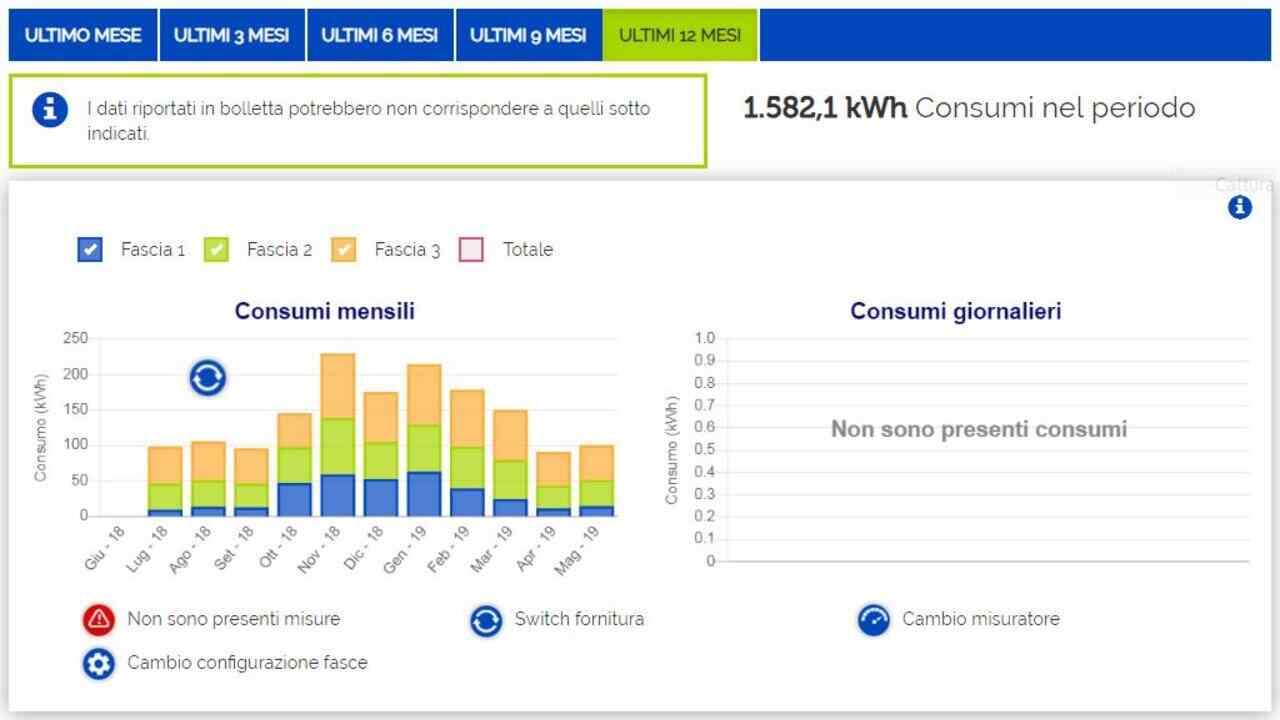The height and width of the screenshot is (720, 1280).
Task: Select the Gen - 19 consumption bar
Action: (424, 440)
